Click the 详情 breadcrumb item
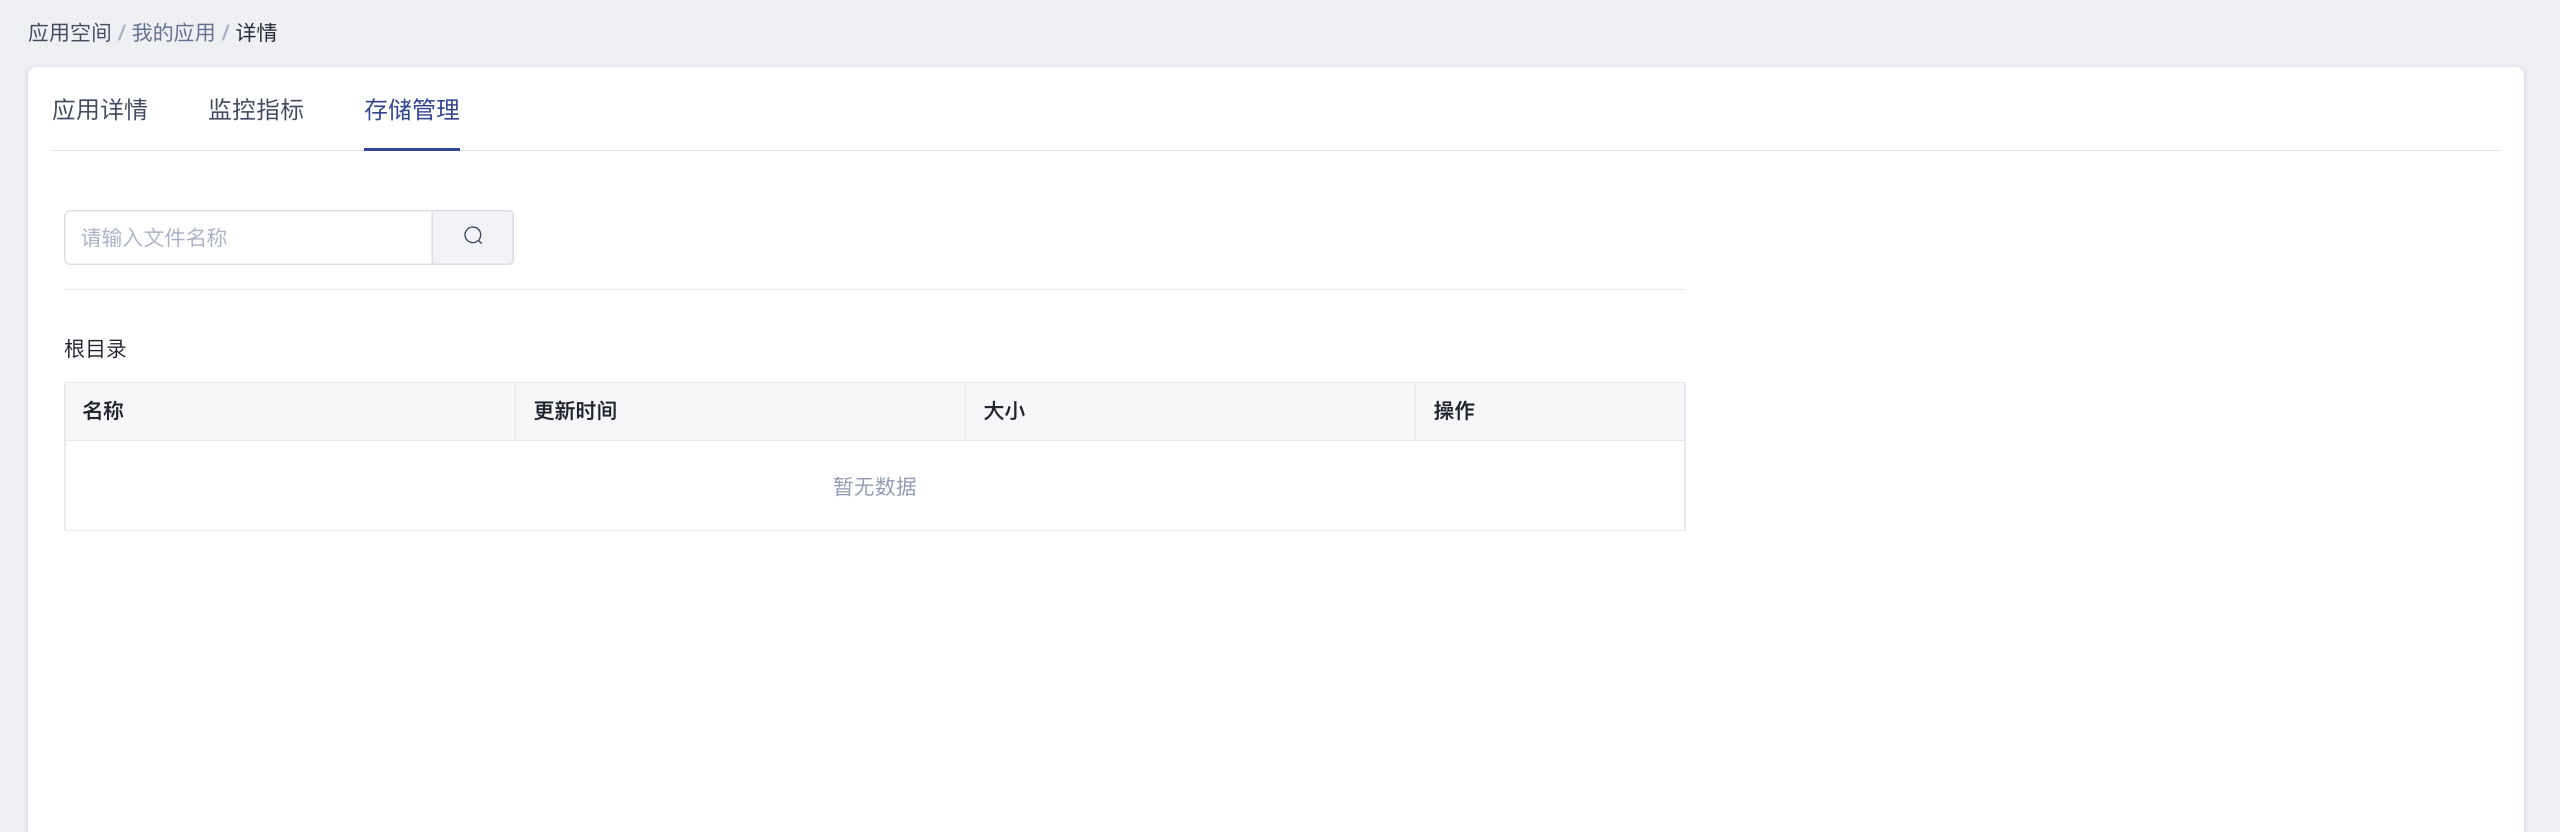Screen dimensions: 2560x832 [256, 33]
